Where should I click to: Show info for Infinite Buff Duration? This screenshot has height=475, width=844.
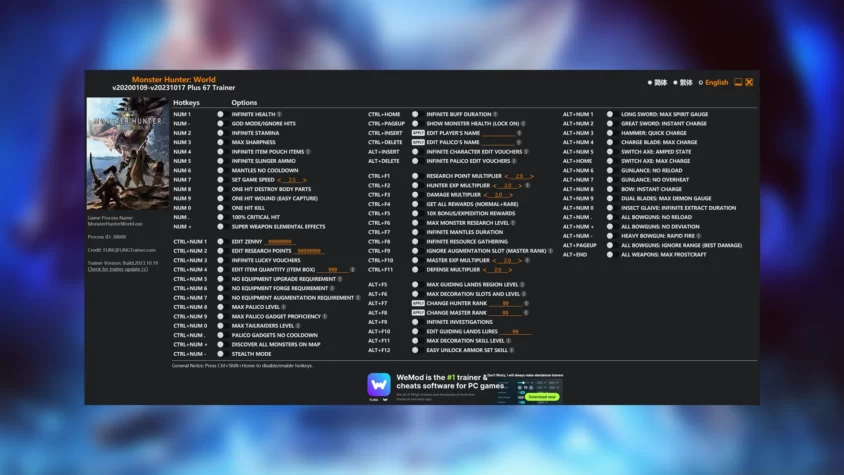[x=495, y=114]
